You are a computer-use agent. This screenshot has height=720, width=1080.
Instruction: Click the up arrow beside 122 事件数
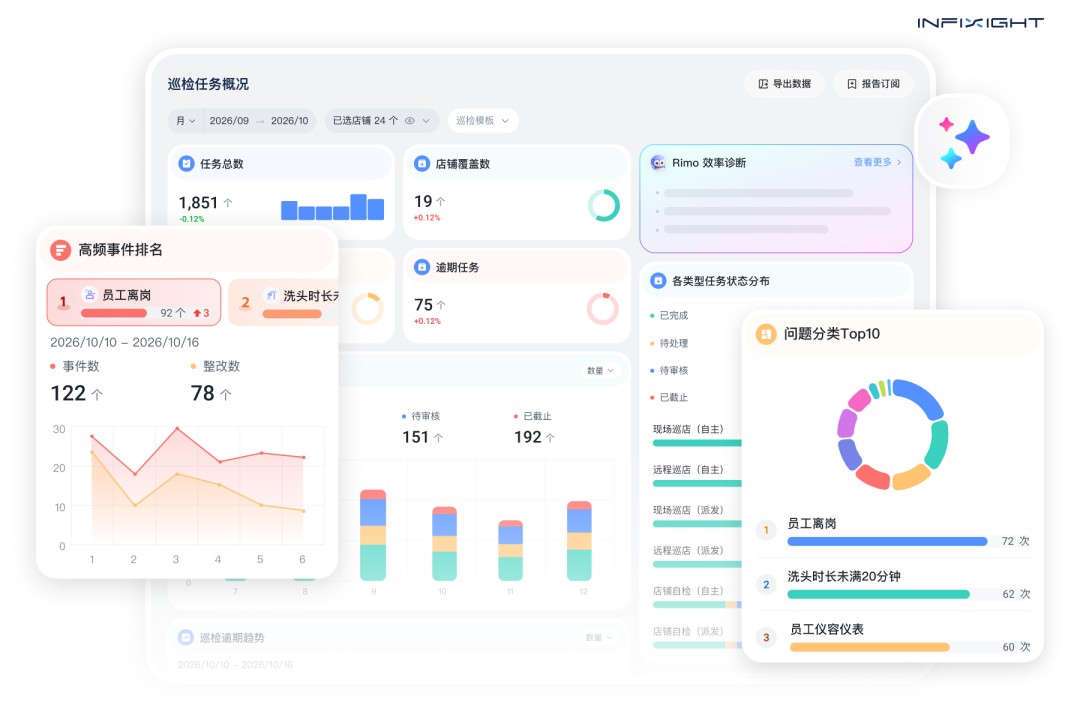(97, 394)
